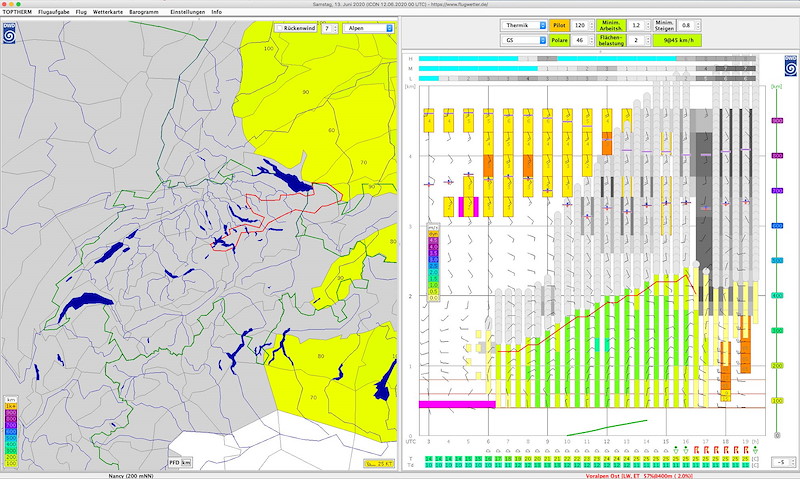Click the status text 'Nancy (200 mNN)'

129,475
